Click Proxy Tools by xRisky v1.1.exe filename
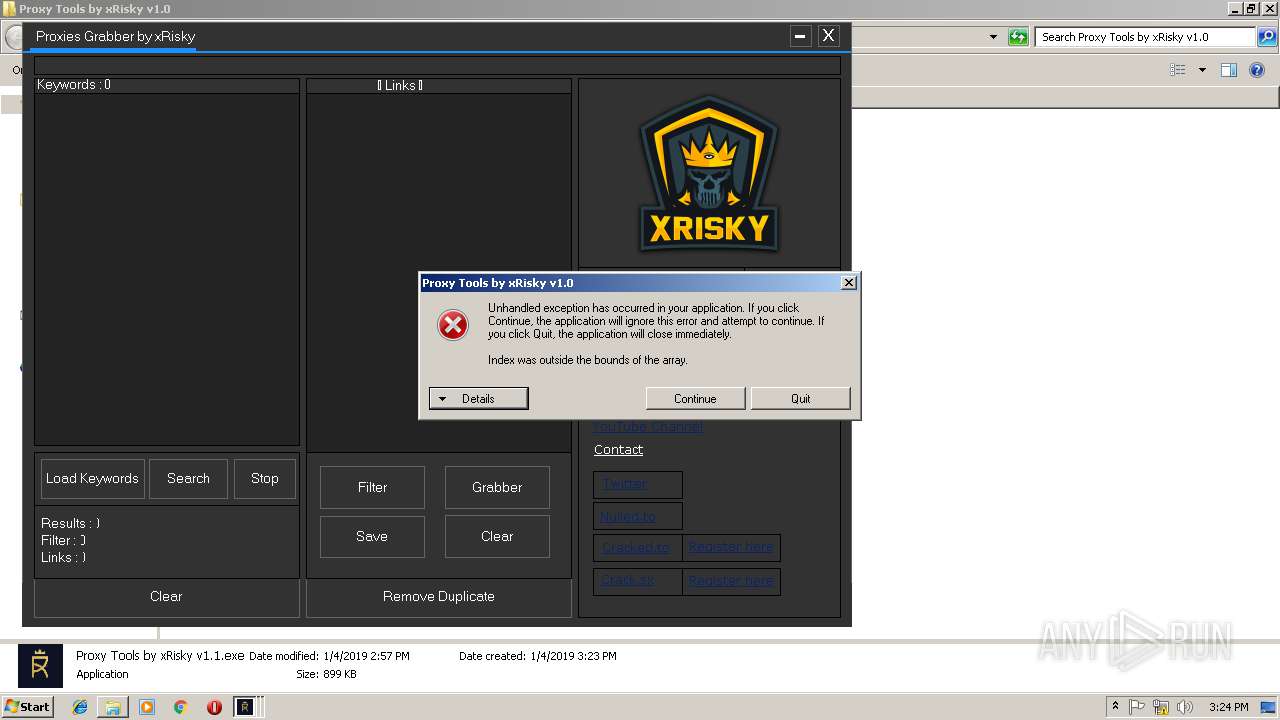Viewport: 1280px width, 720px height. (160, 656)
